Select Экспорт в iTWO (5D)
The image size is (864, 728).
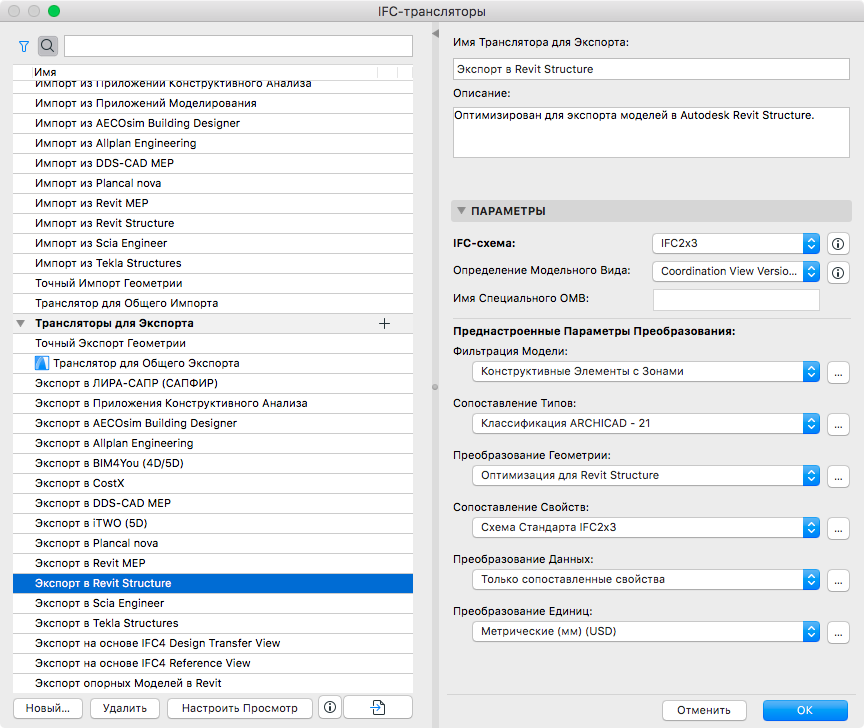click(x=213, y=524)
